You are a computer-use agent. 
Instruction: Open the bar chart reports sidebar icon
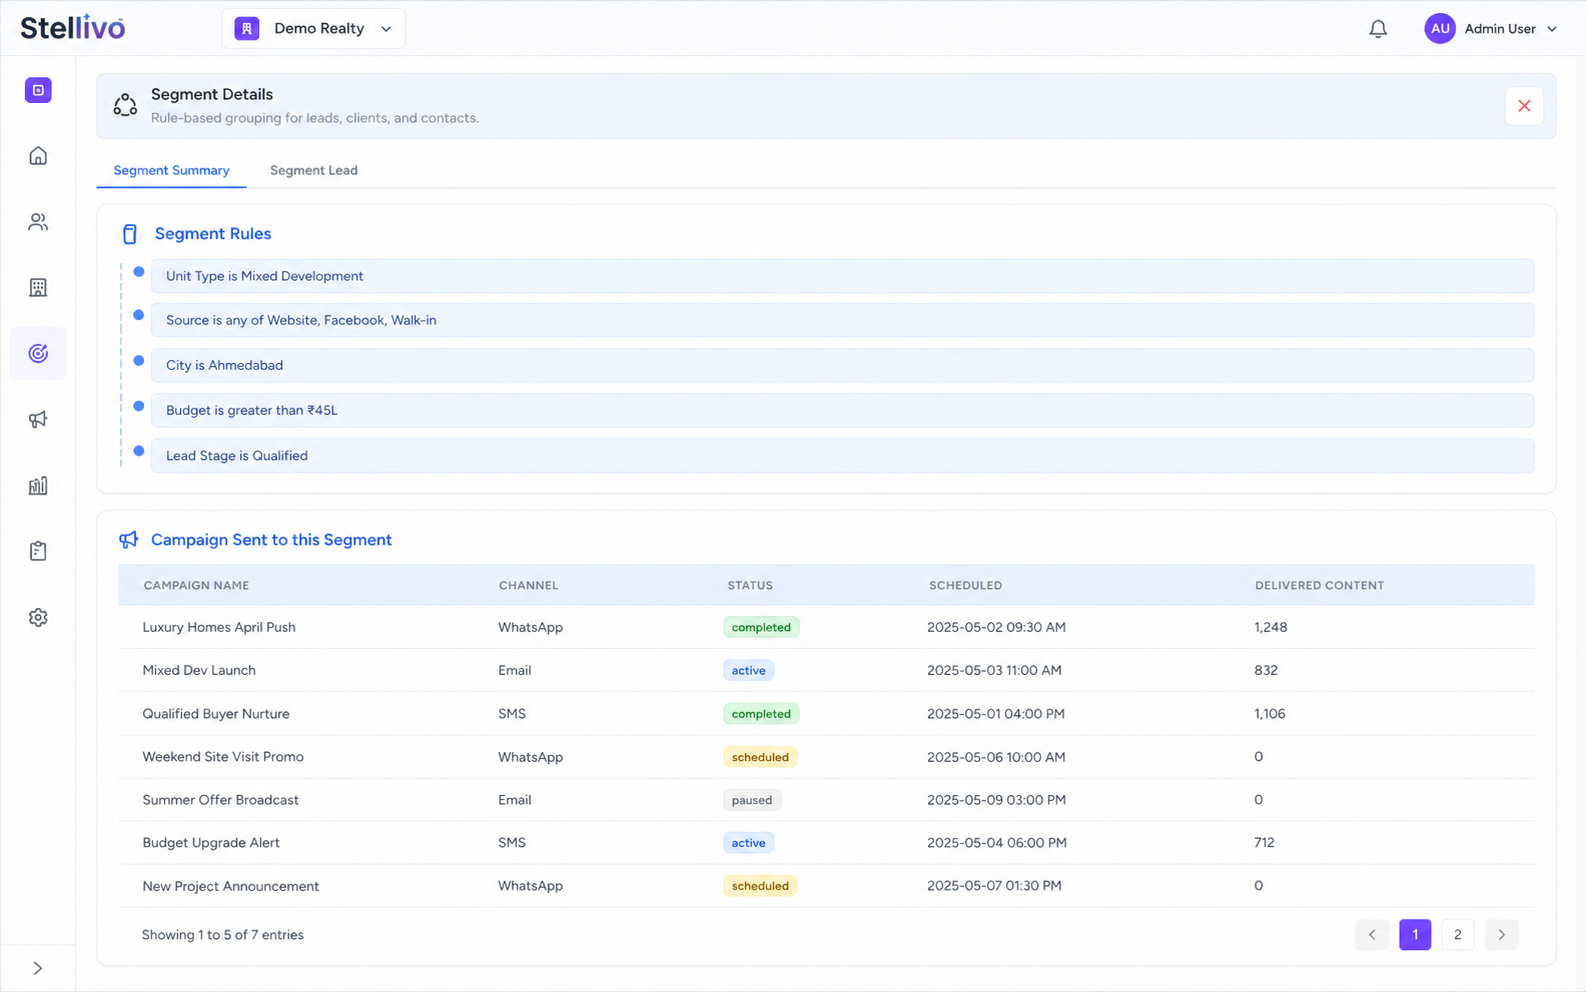[38, 486]
